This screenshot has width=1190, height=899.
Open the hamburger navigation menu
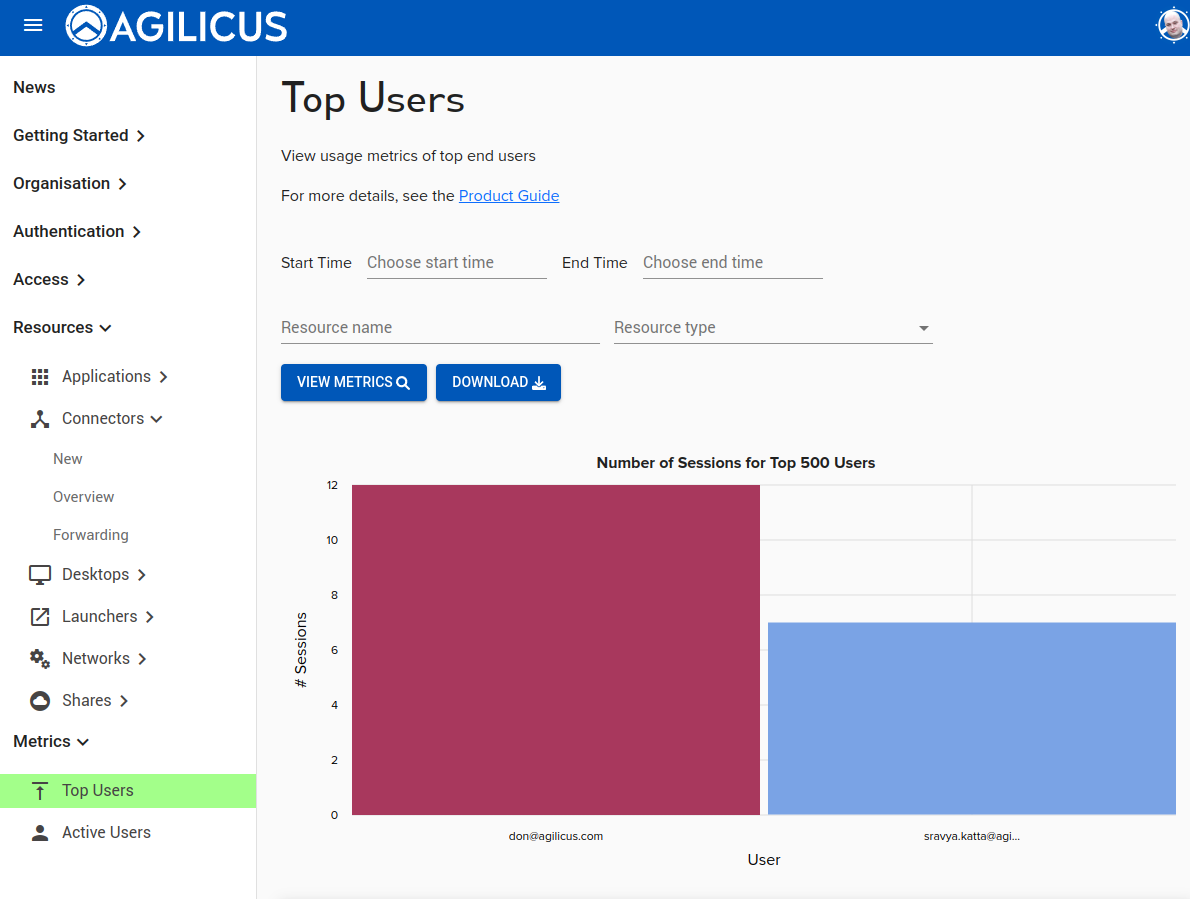point(33,26)
